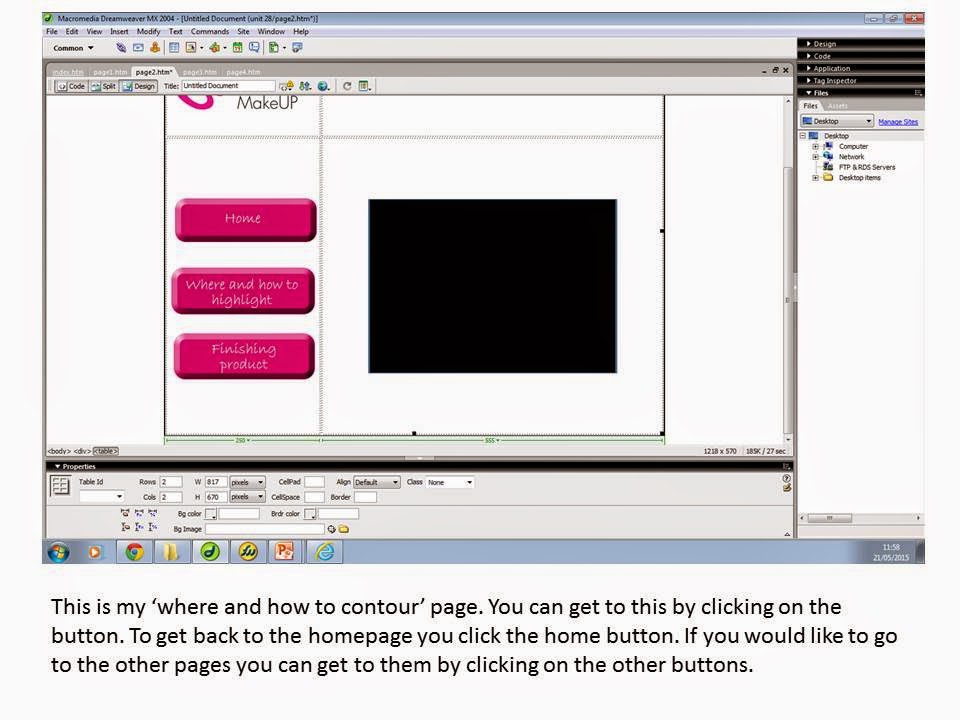The height and width of the screenshot is (720, 960).
Task: Click the Templates icon
Action: tap(274, 48)
